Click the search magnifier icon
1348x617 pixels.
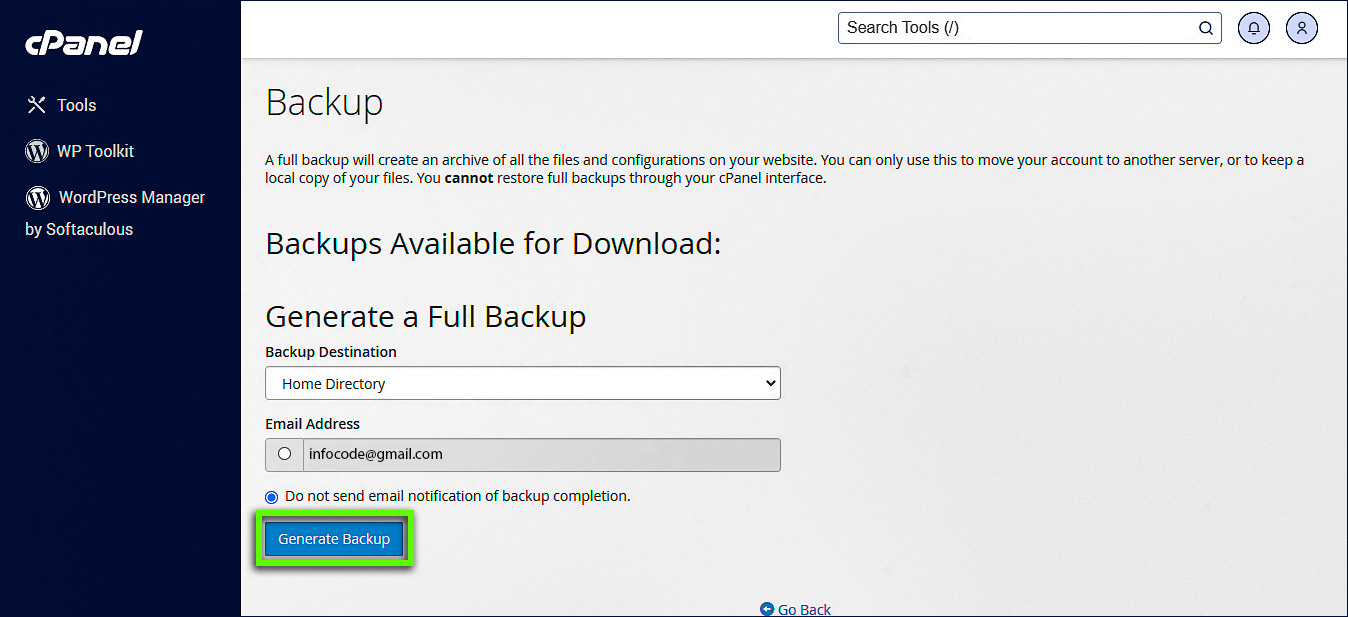(x=1206, y=28)
